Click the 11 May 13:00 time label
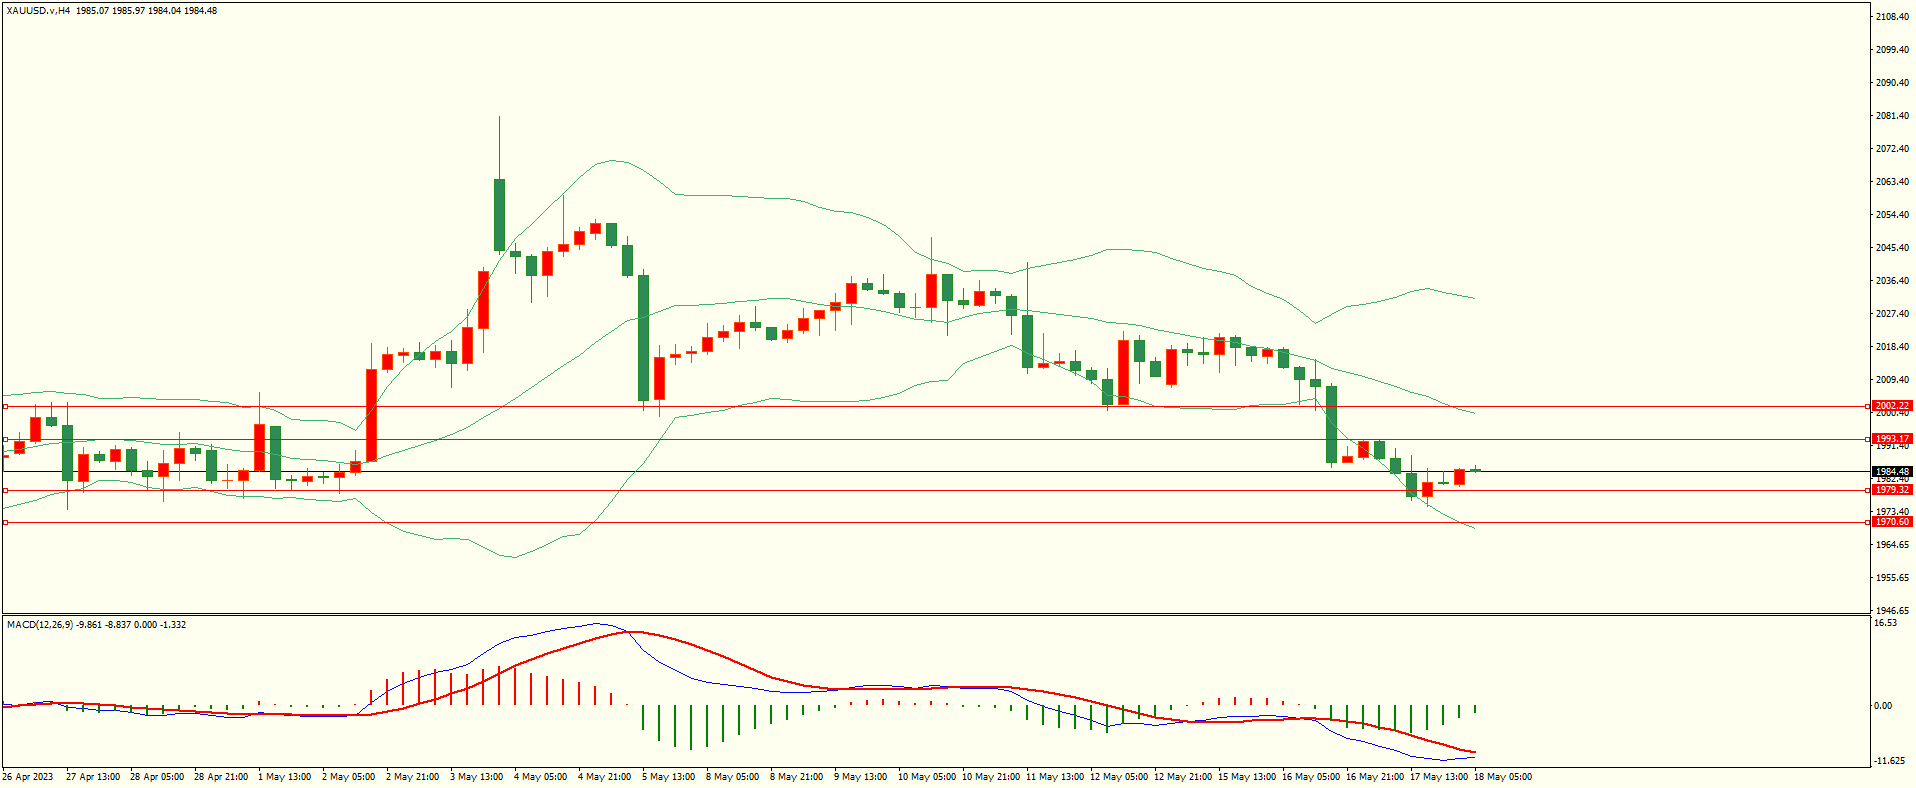The width and height of the screenshot is (1916, 788). (1055, 777)
